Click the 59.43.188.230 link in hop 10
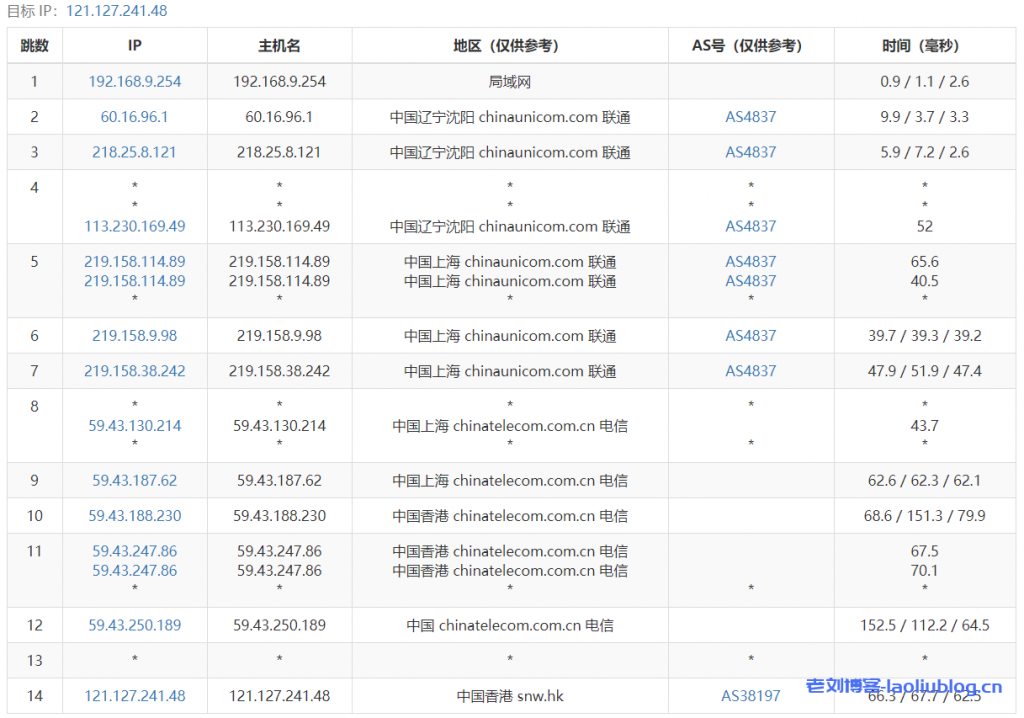1024x718 pixels. click(x=134, y=515)
